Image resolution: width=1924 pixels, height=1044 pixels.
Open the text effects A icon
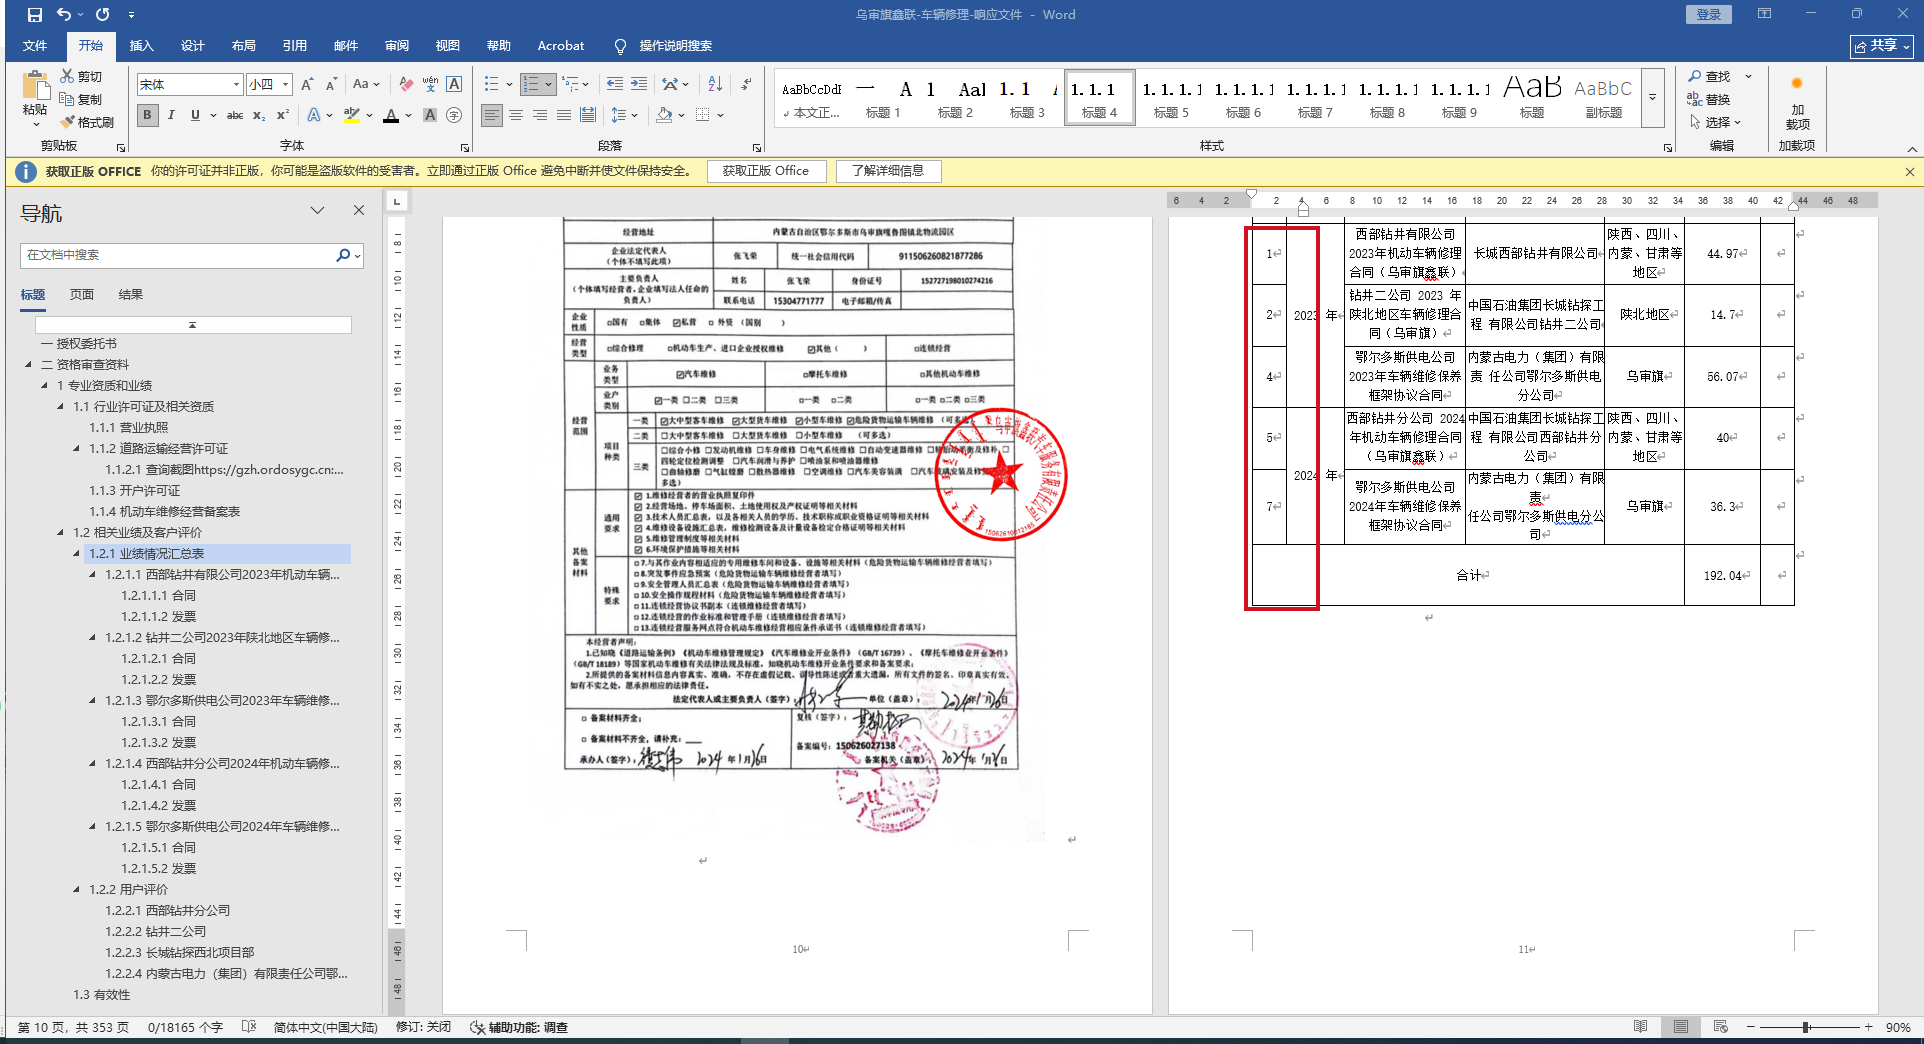tap(314, 115)
